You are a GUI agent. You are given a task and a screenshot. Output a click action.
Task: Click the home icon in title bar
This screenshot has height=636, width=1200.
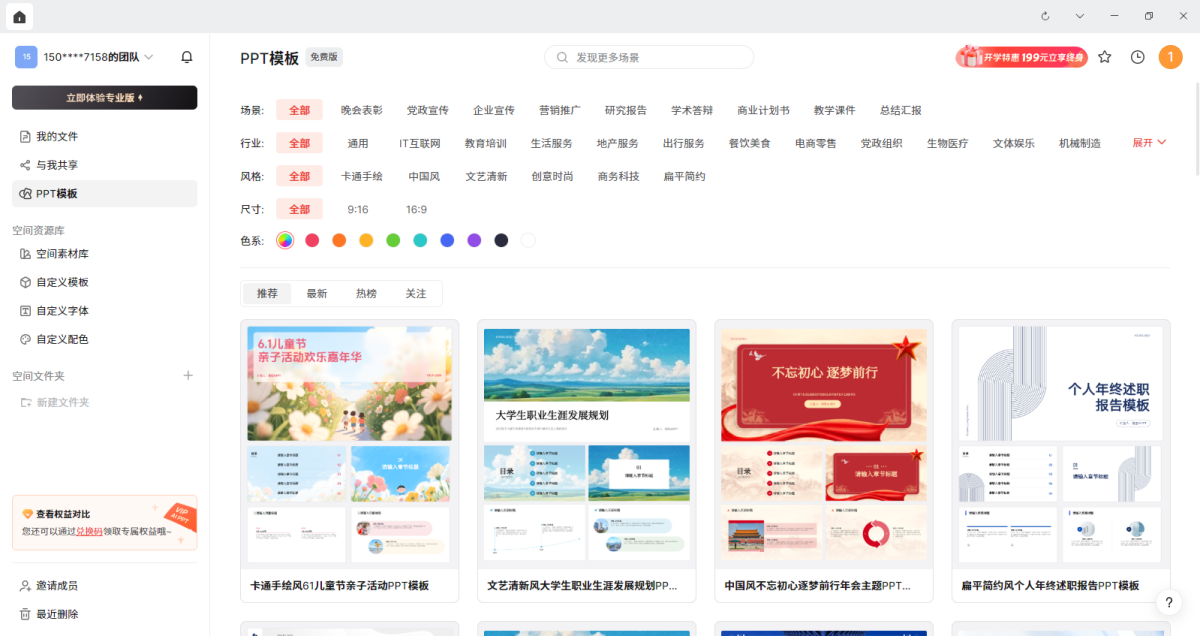(19, 16)
